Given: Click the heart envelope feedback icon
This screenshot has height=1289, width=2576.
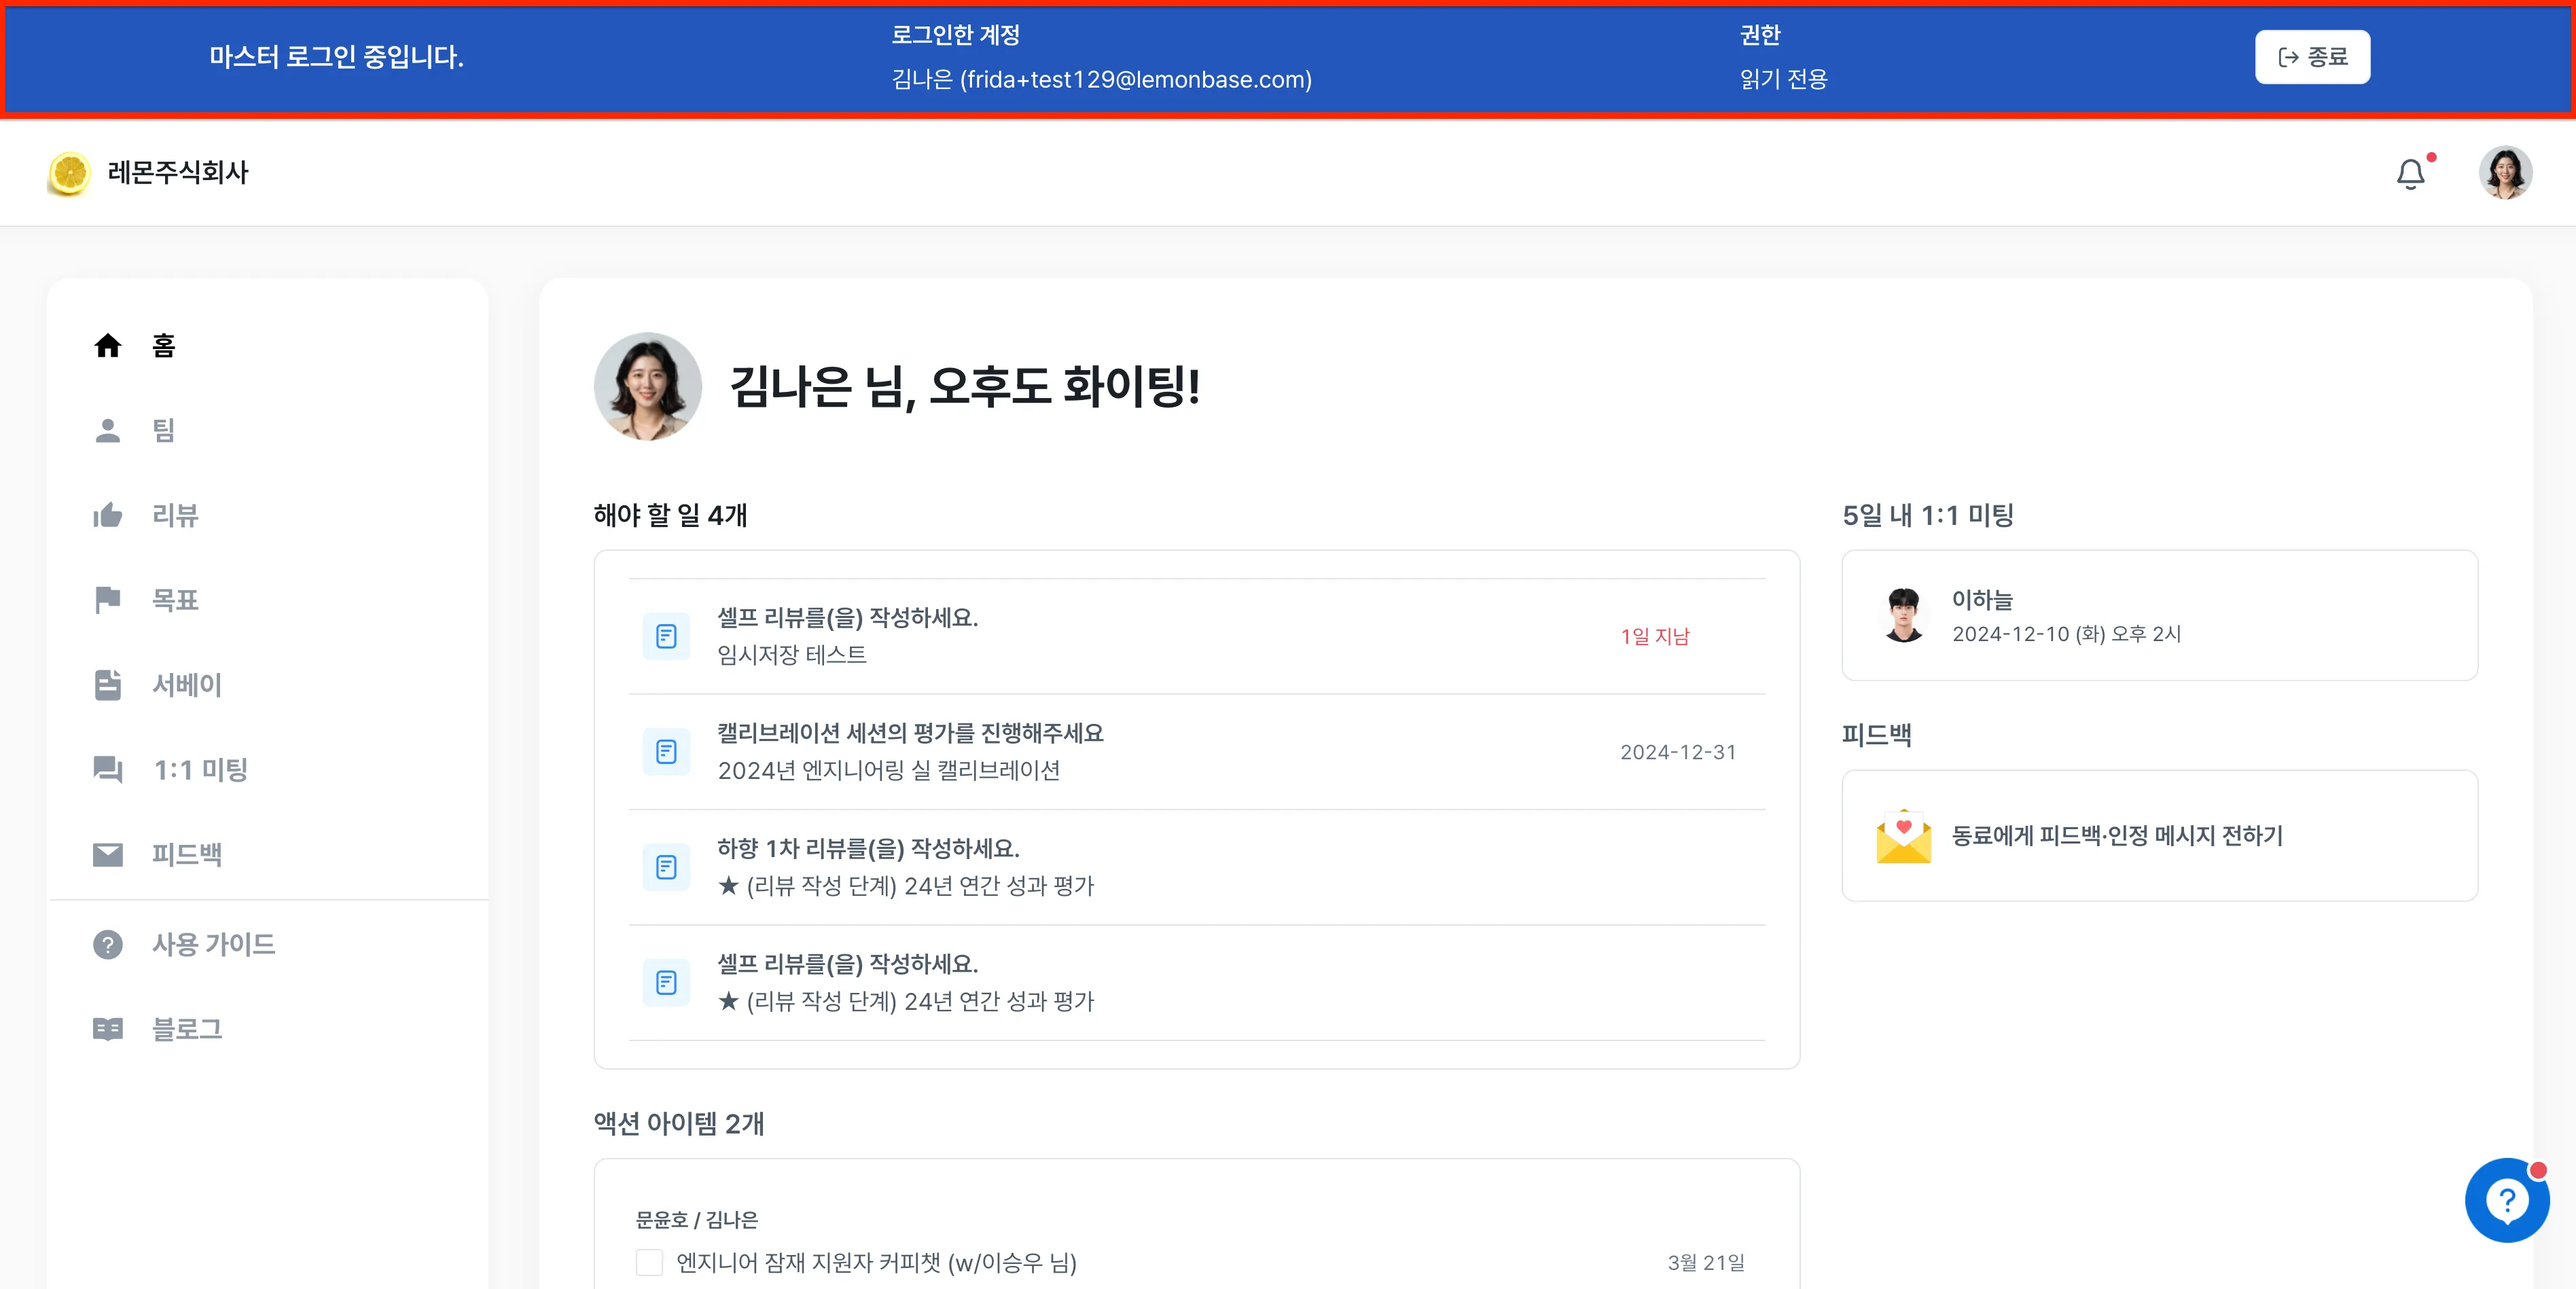Looking at the screenshot, I should [1903, 836].
